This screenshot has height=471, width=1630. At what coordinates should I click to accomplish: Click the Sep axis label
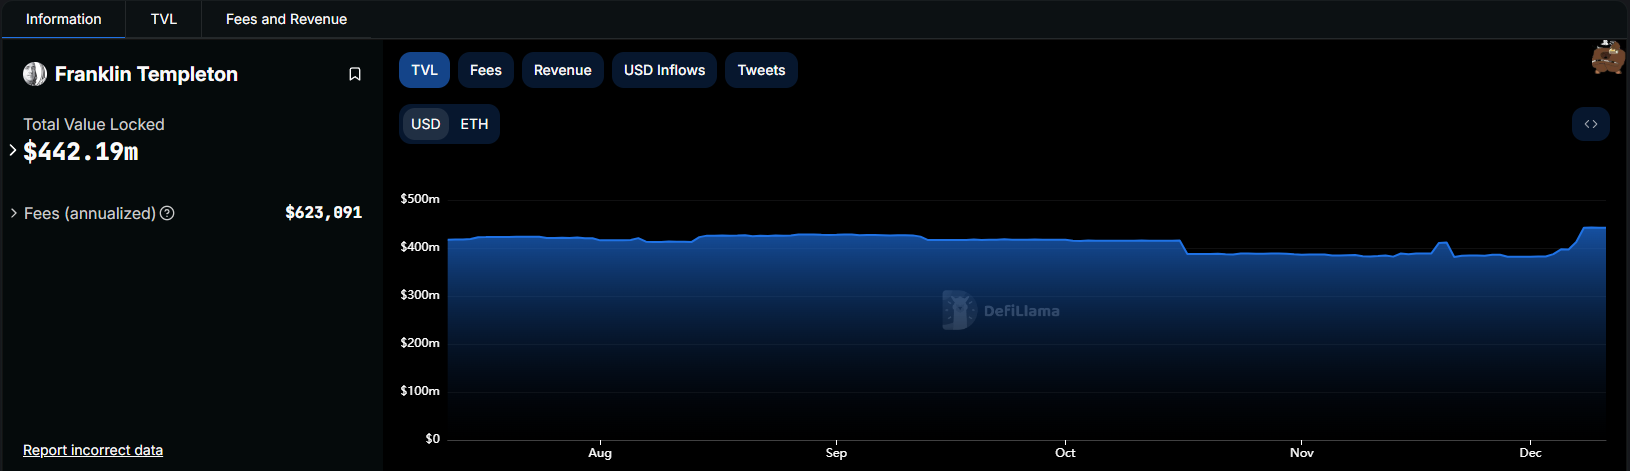(836, 453)
